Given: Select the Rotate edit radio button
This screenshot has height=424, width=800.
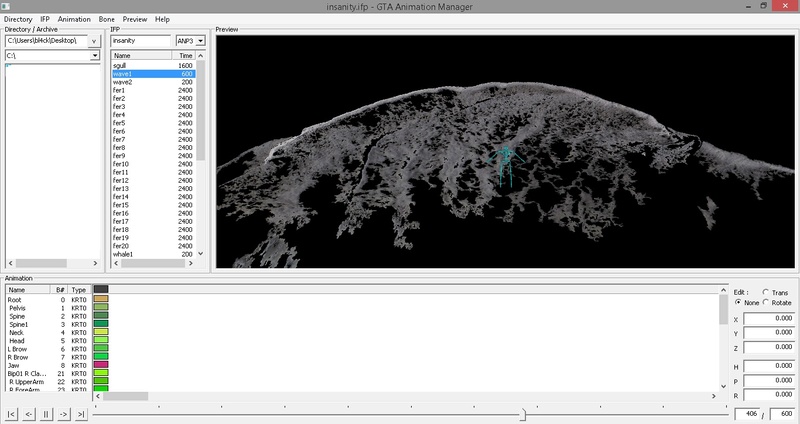Looking at the screenshot, I should [x=766, y=303].
